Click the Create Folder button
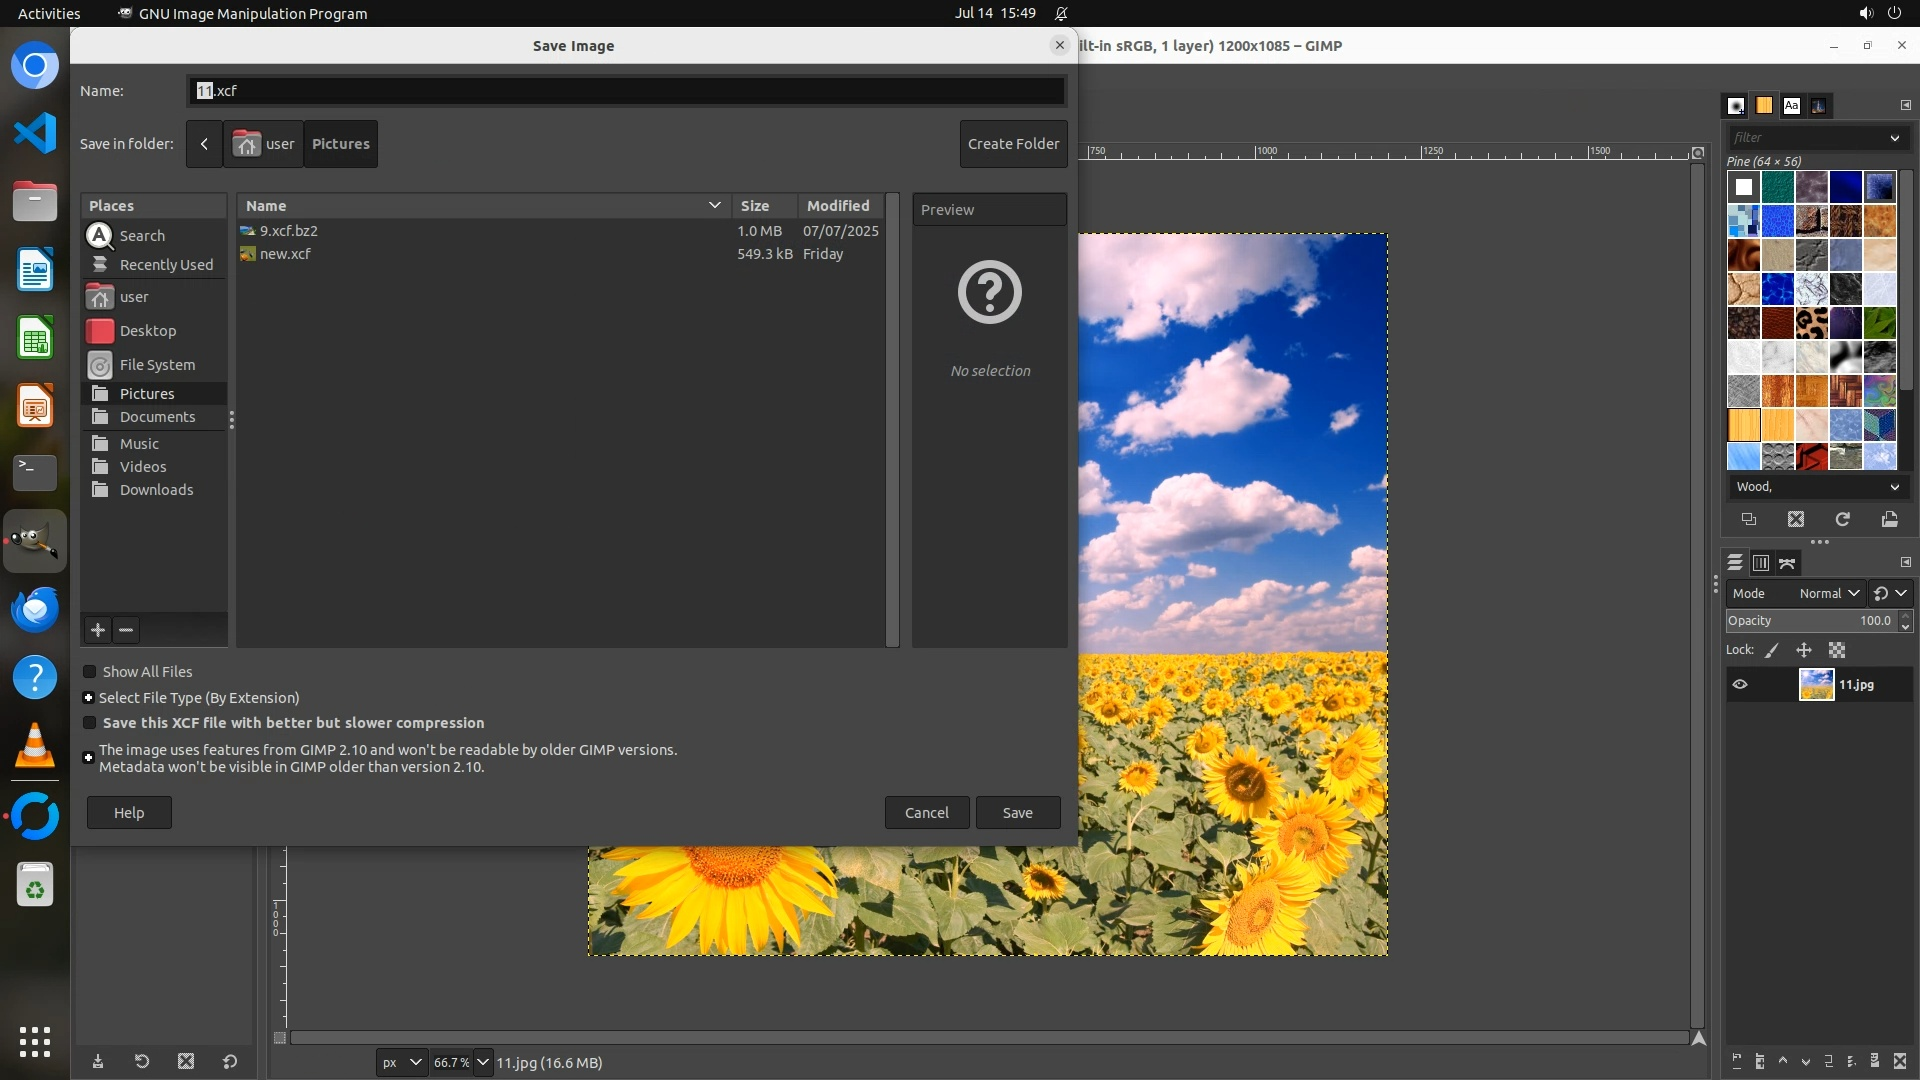This screenshot has height=1080, width=1920. coord(1013,144)
